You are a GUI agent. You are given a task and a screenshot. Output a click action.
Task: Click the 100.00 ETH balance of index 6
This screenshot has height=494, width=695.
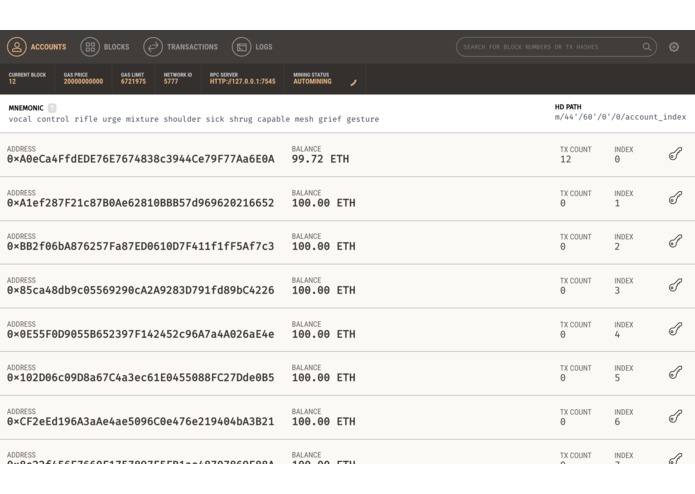(323, 421)
